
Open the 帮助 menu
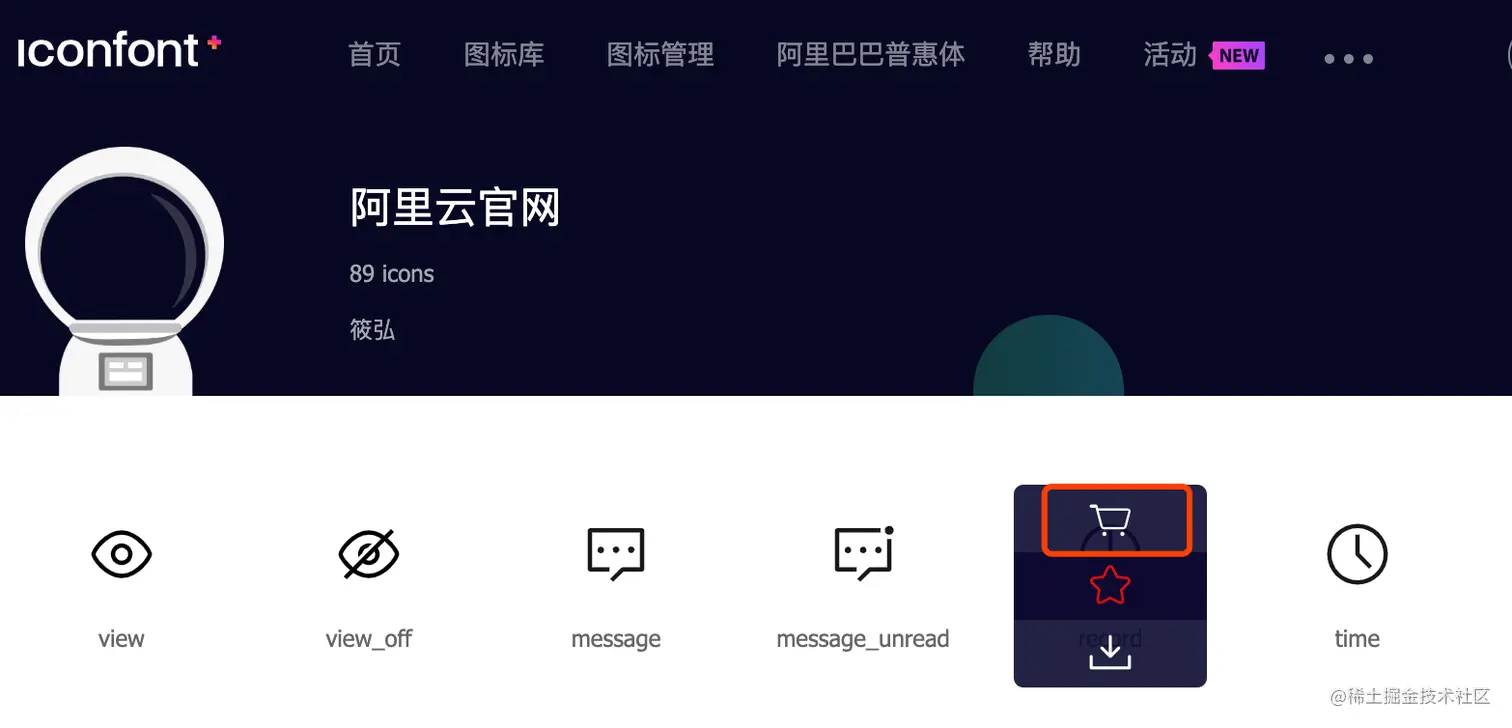(x=1055, y=54)
